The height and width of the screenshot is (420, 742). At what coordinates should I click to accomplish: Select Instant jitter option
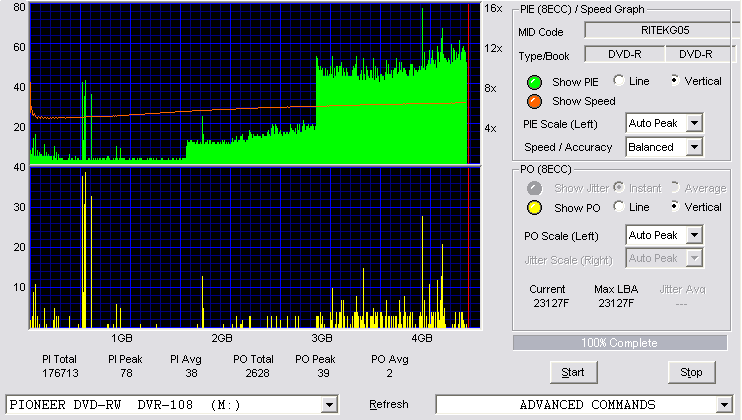click(618, 187)
